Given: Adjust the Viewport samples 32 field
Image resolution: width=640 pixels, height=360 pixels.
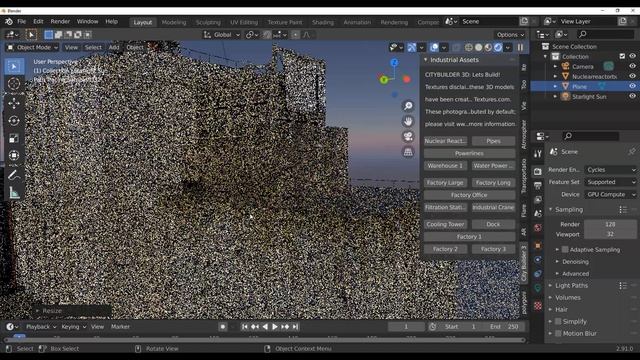Looking at the screenshot, I should point(610,234).
